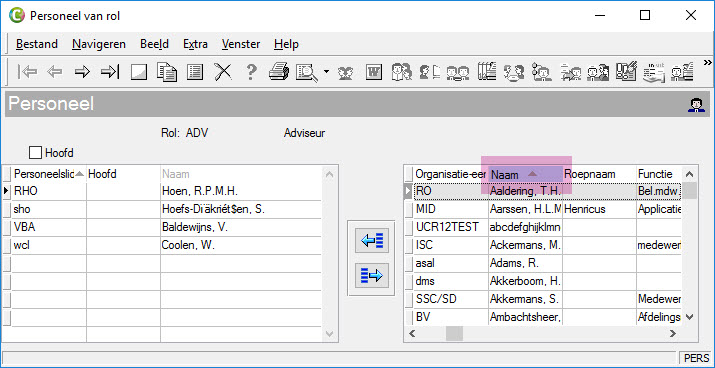Click the last person-with-list toolbar icon
The height and width of the screenshot is (368, 715).
click(x=683, y=72)
